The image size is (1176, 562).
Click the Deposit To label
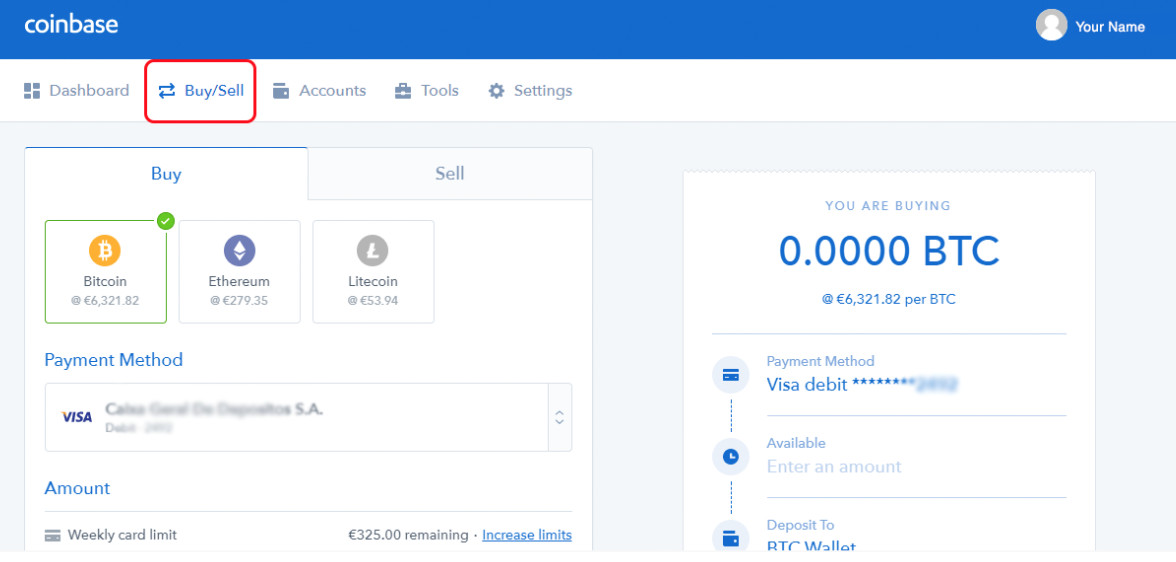coord(800,524)
